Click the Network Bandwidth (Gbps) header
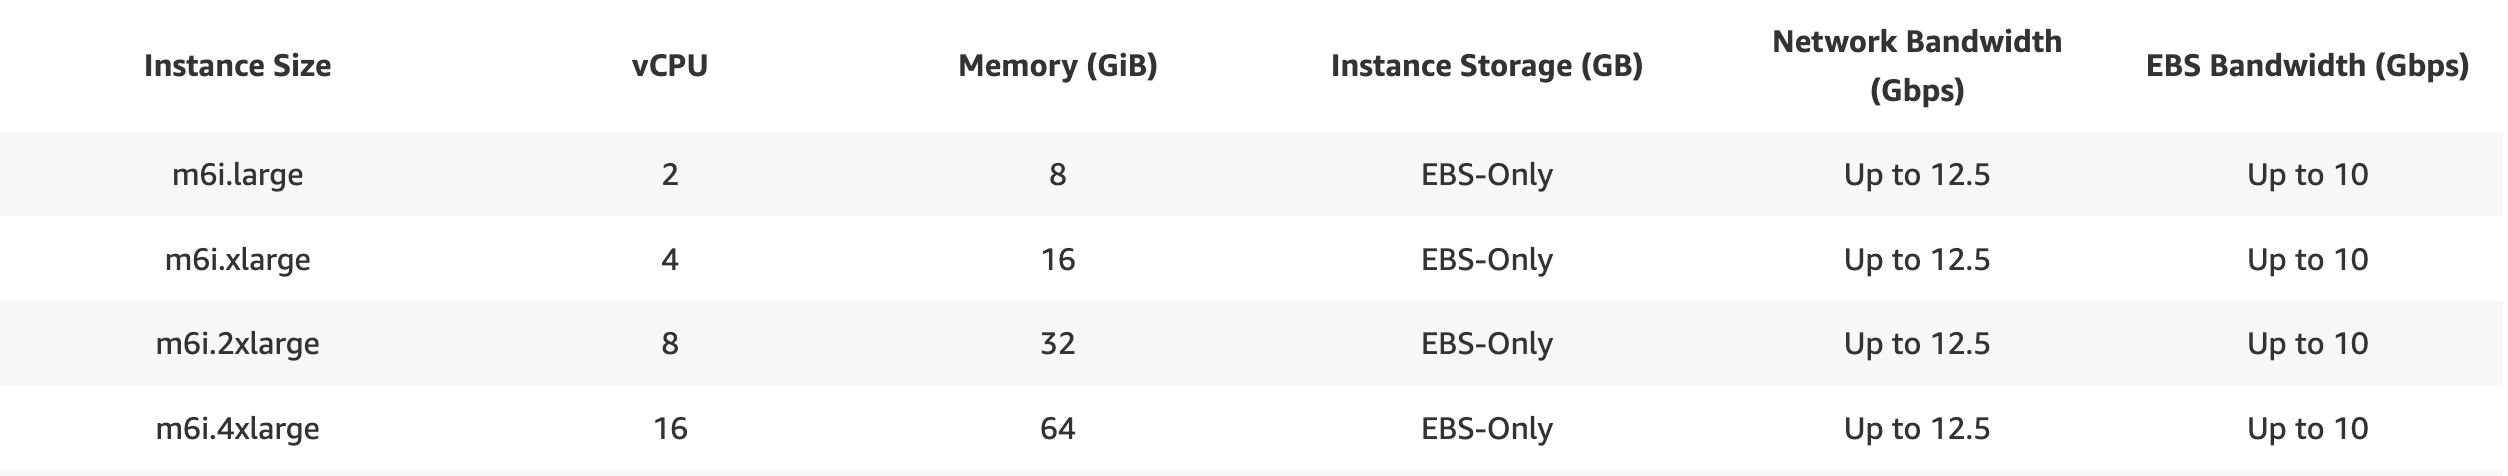This screenshot has width=2508, height=476. tap(1916, 66)
